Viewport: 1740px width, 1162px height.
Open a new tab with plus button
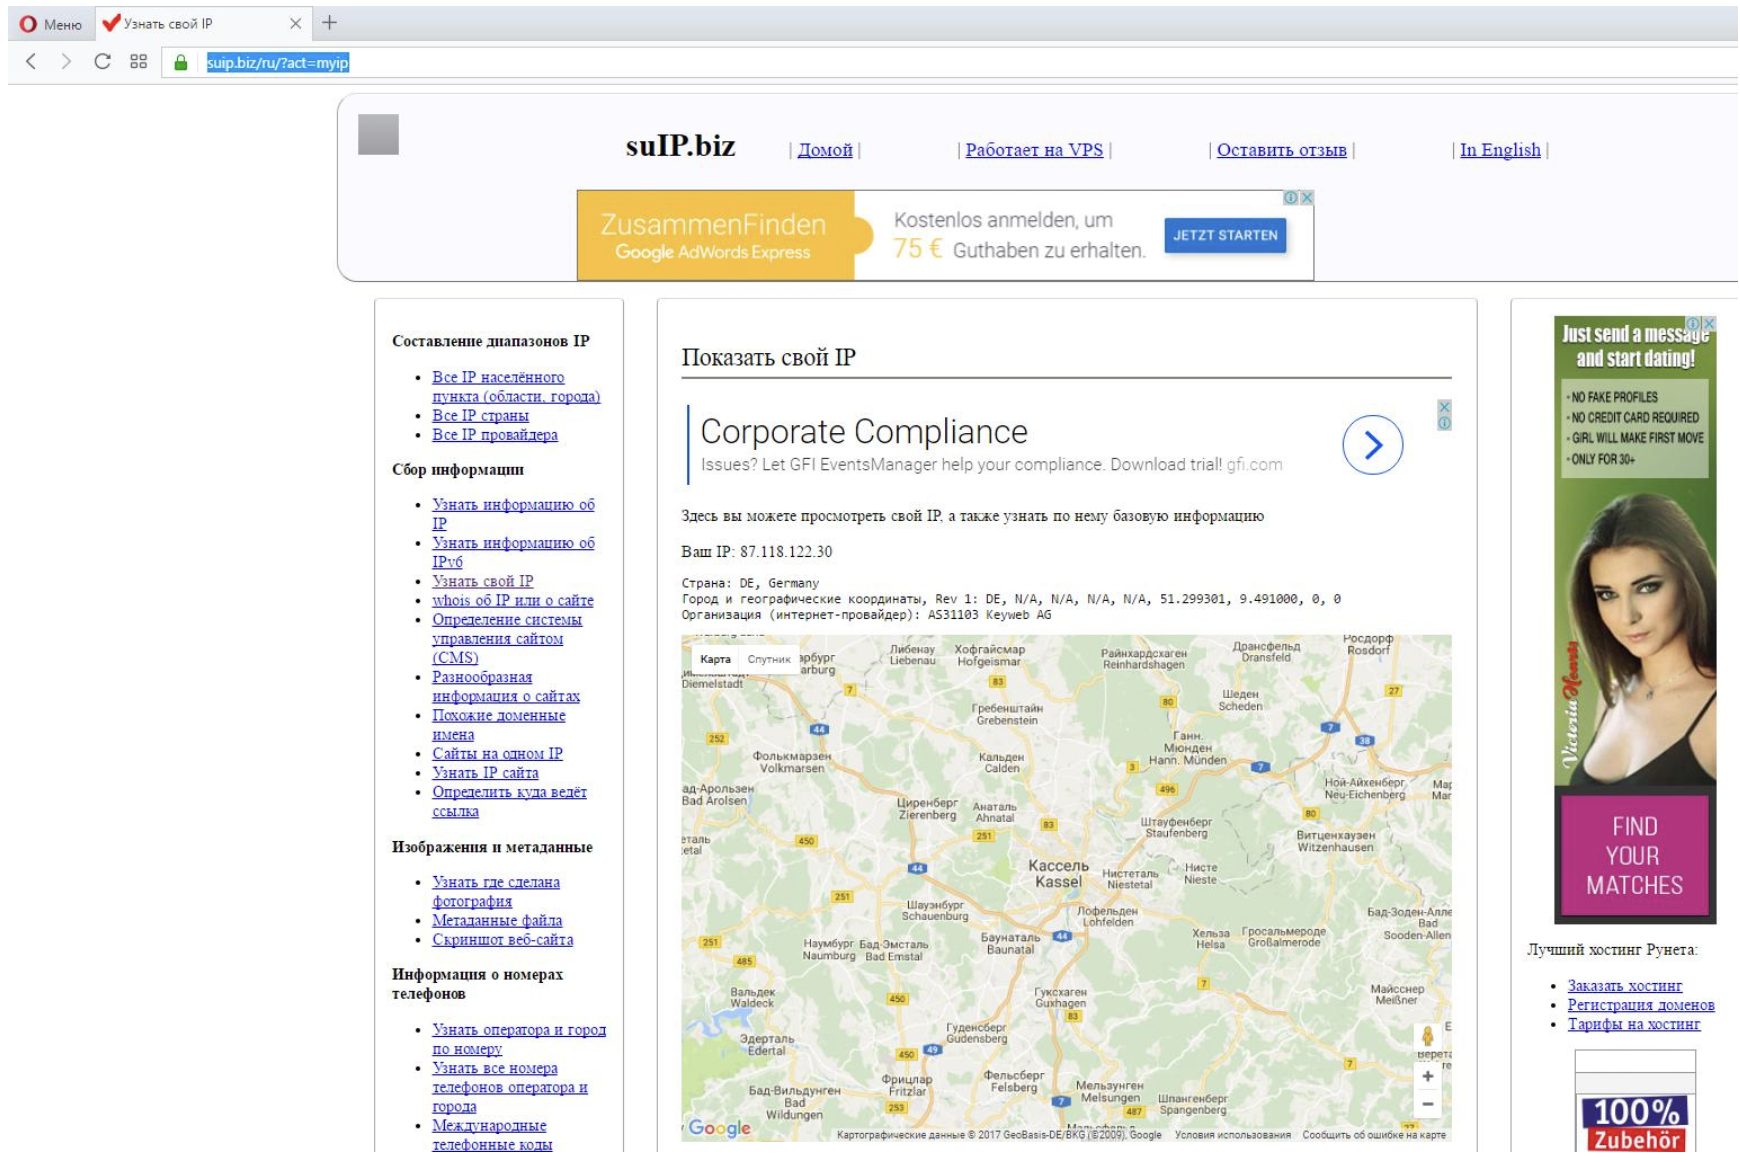tap(329, 22)
